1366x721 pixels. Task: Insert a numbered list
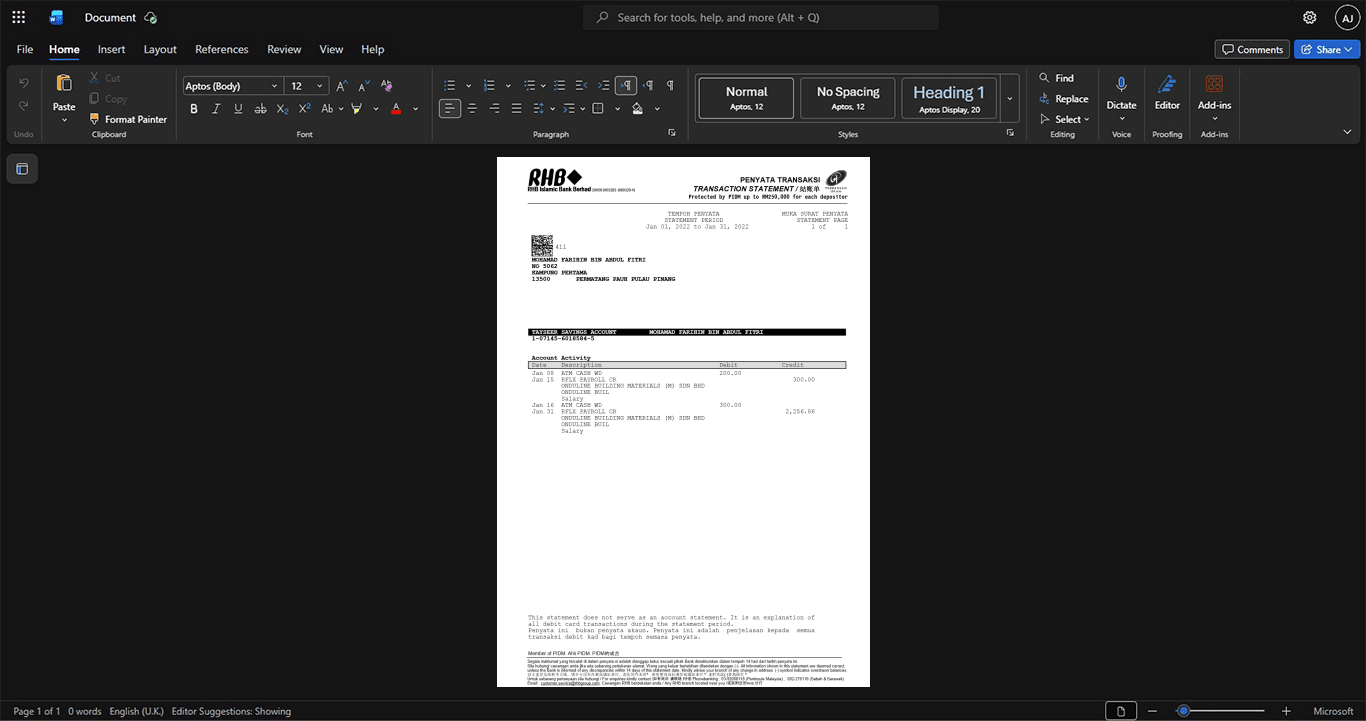pyautogui.click(x=489, y=86)
